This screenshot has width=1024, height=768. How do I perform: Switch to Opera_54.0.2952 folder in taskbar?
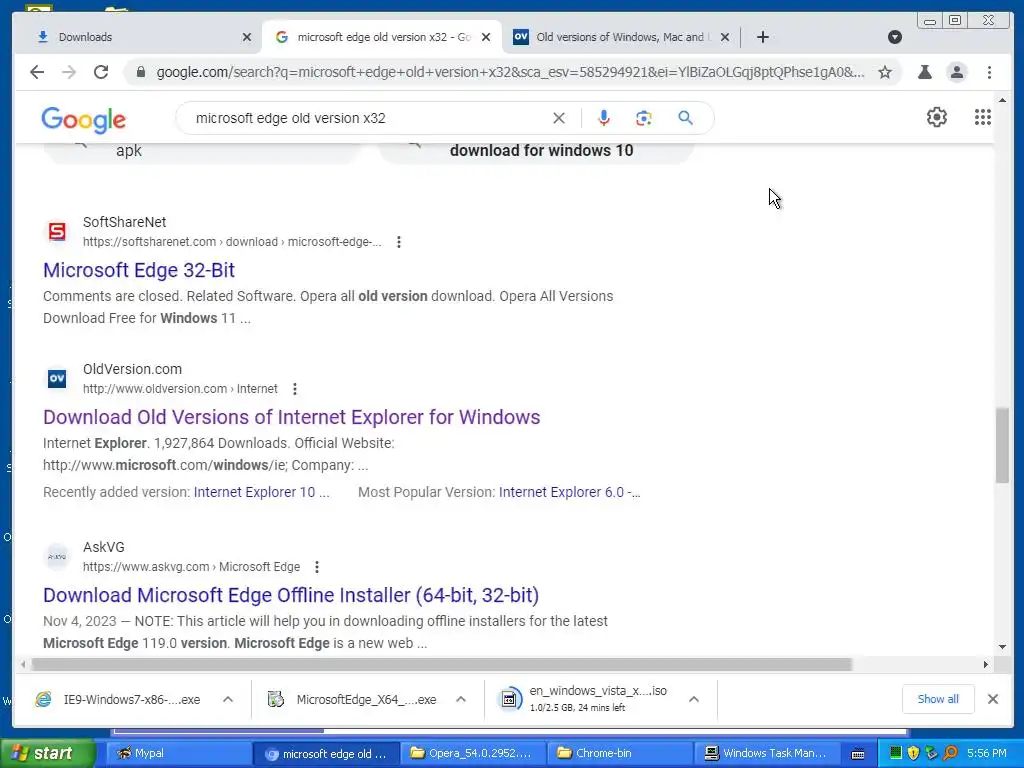(x=472, y=753)
